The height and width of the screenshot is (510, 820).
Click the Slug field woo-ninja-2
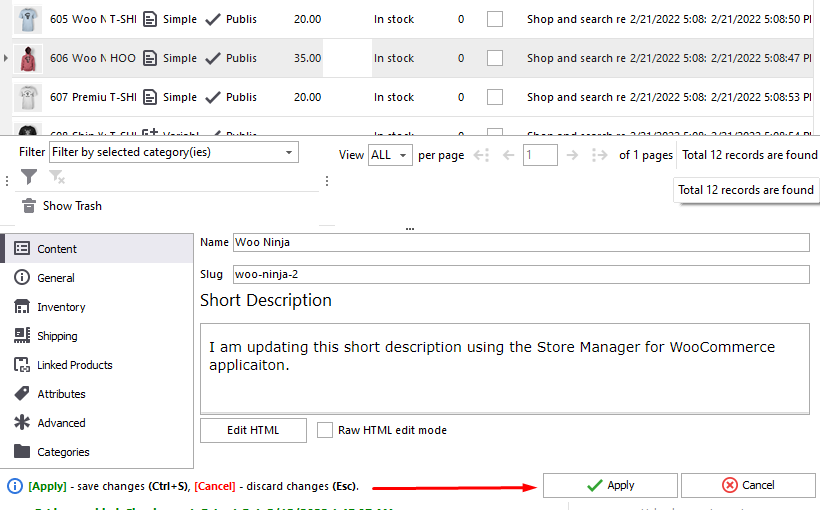tap(521, 274)
